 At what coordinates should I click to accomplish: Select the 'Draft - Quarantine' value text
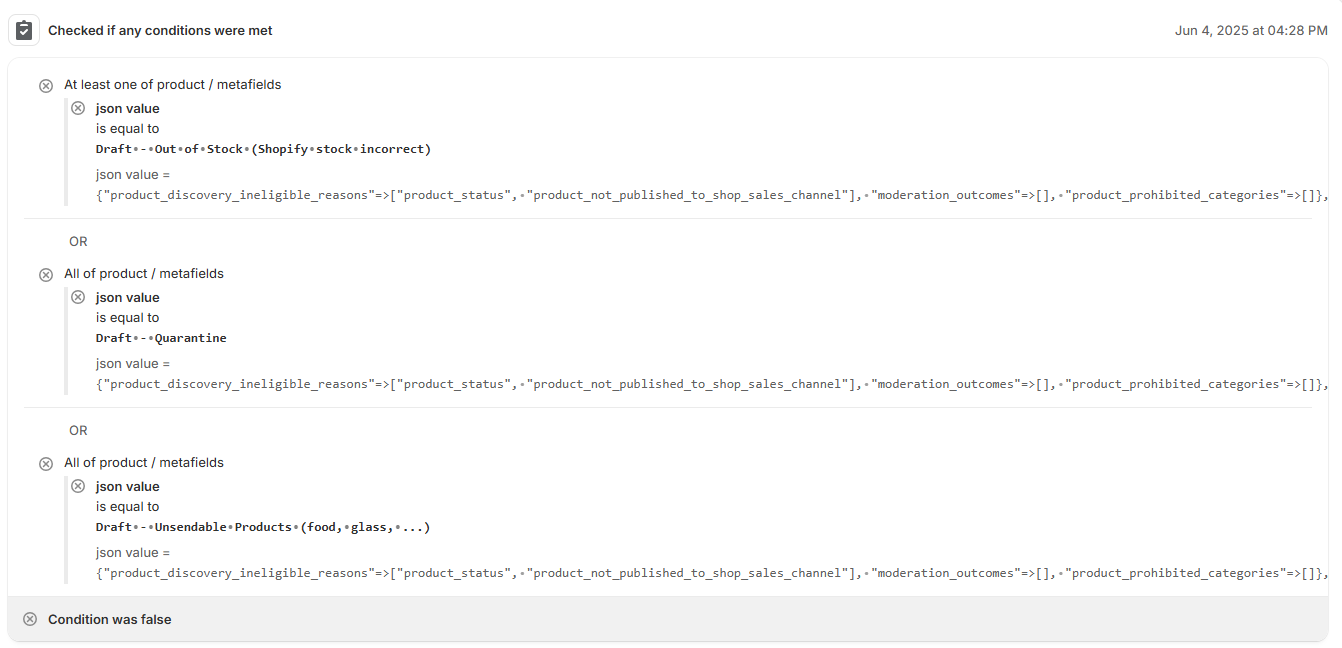[161, 338]
